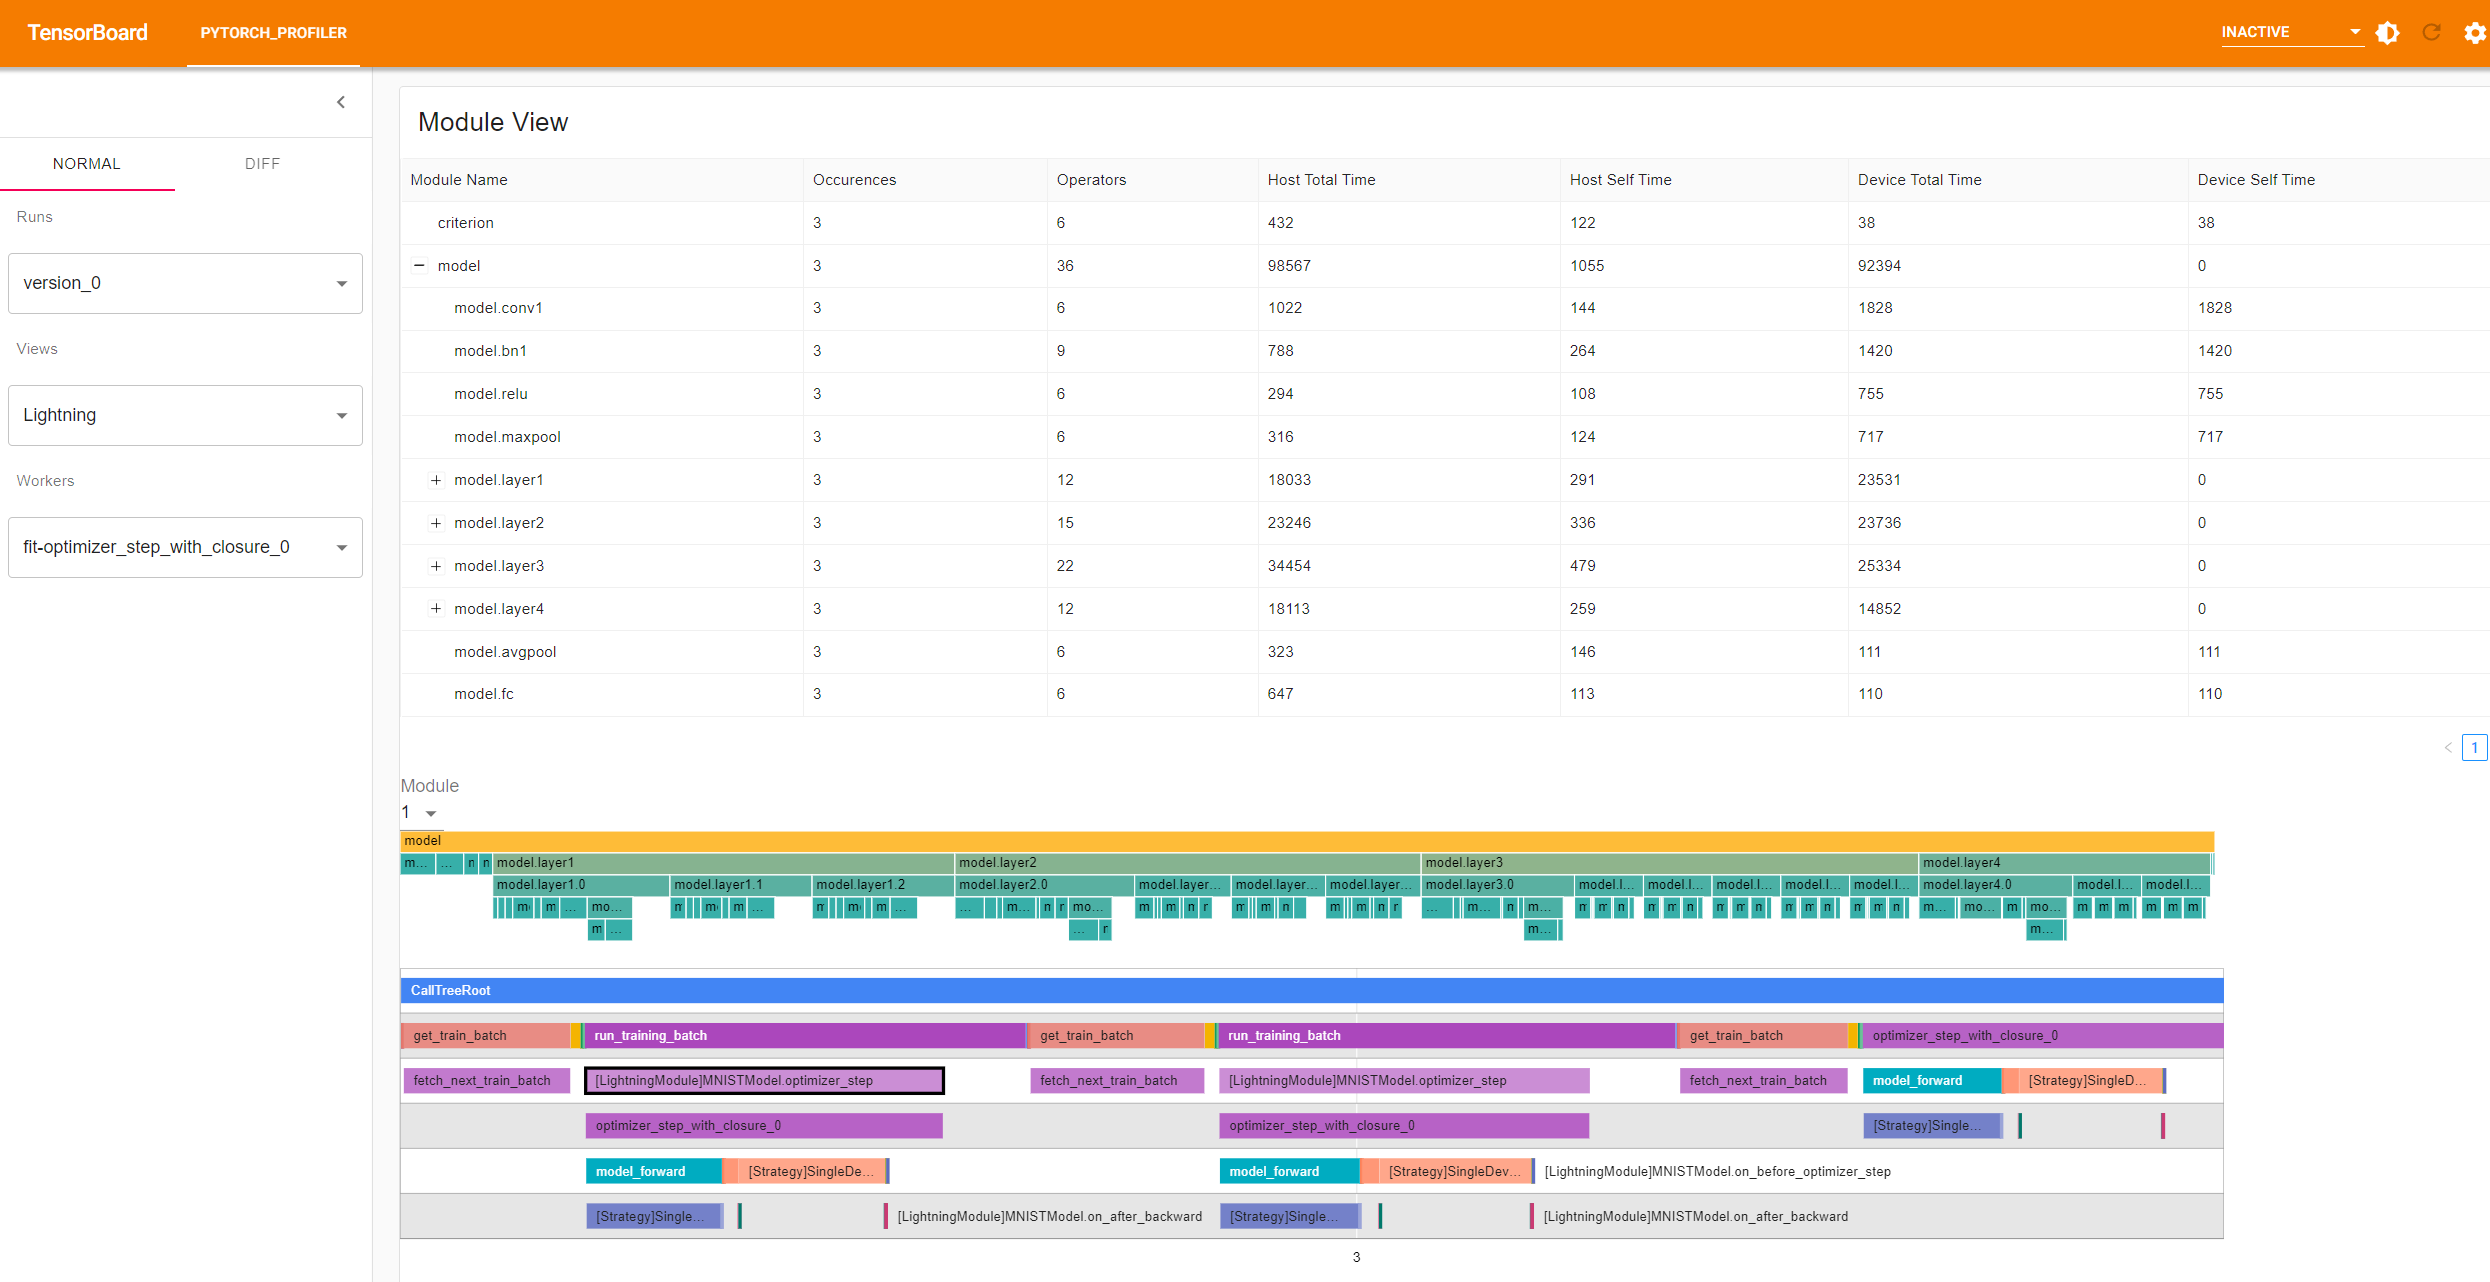Click the third get_train_batch bar

(1763, 1036)
